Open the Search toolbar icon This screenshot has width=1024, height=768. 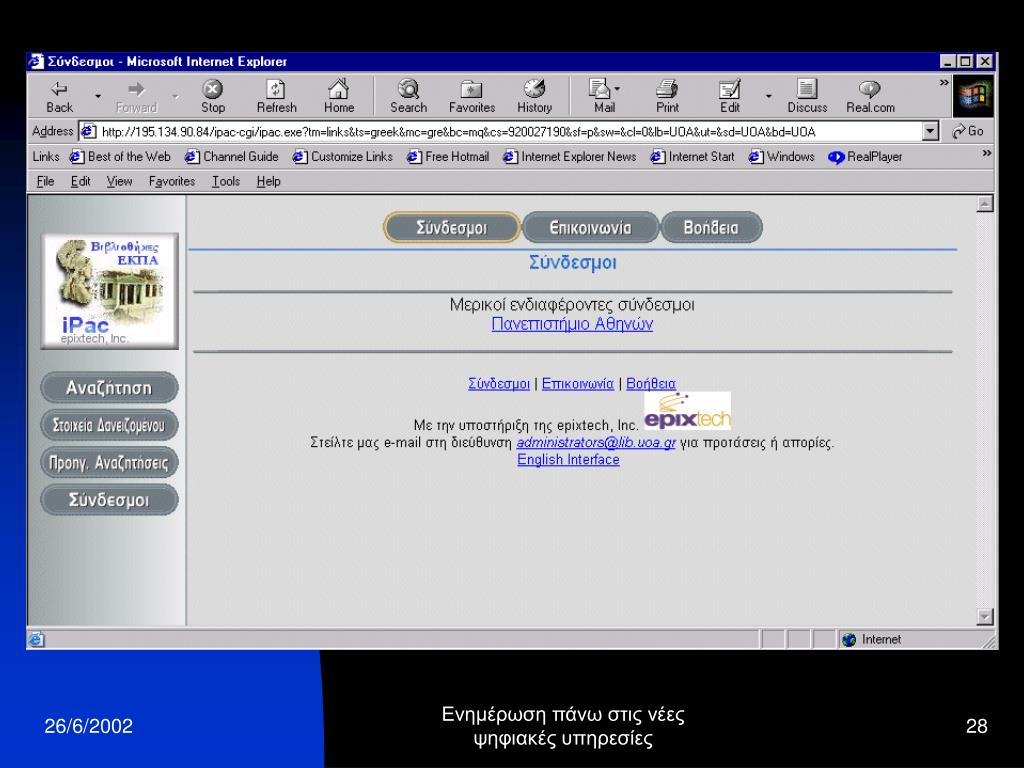pyautogui.click(x=409, y=96)
